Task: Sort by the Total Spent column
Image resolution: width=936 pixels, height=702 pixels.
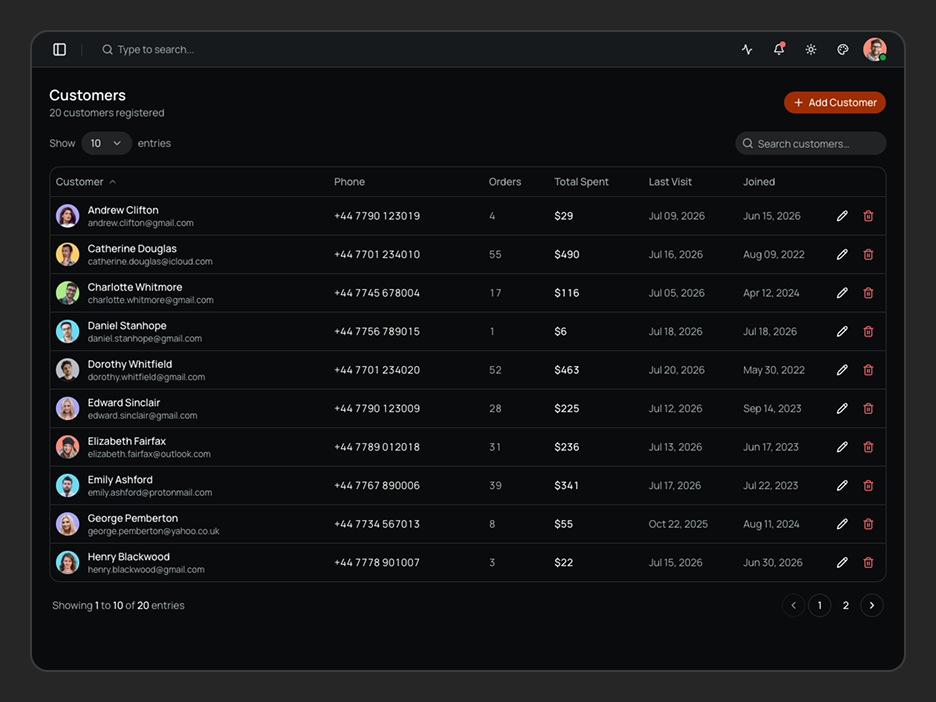Action: pos(581,182)
